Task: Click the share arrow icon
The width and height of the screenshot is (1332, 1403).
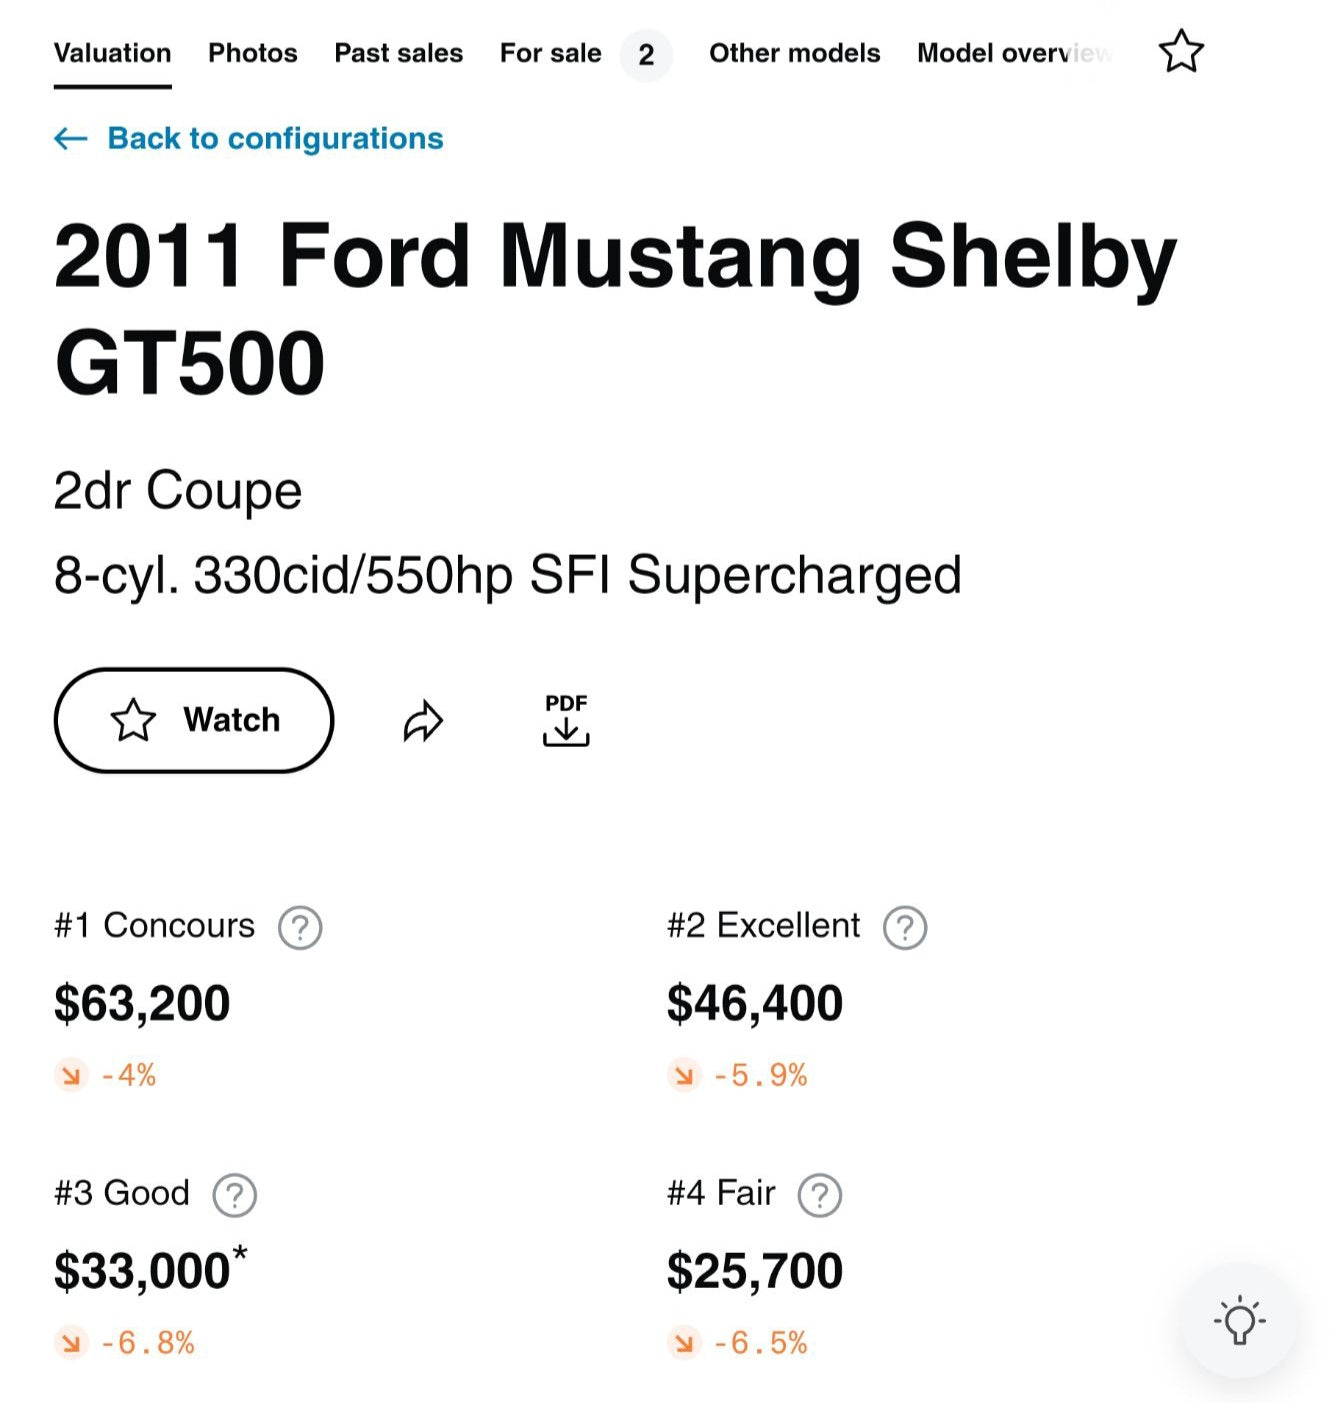Action: [423, 721]
